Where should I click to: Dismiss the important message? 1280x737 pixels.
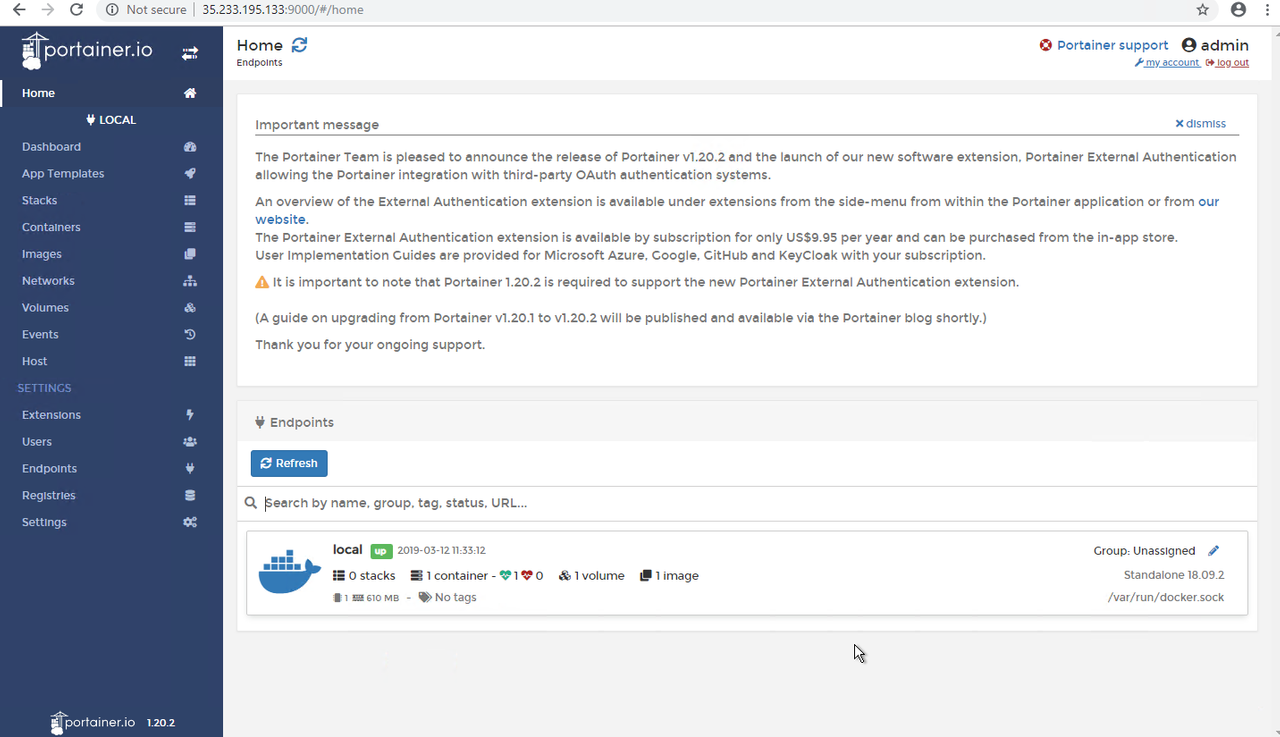1200,124
